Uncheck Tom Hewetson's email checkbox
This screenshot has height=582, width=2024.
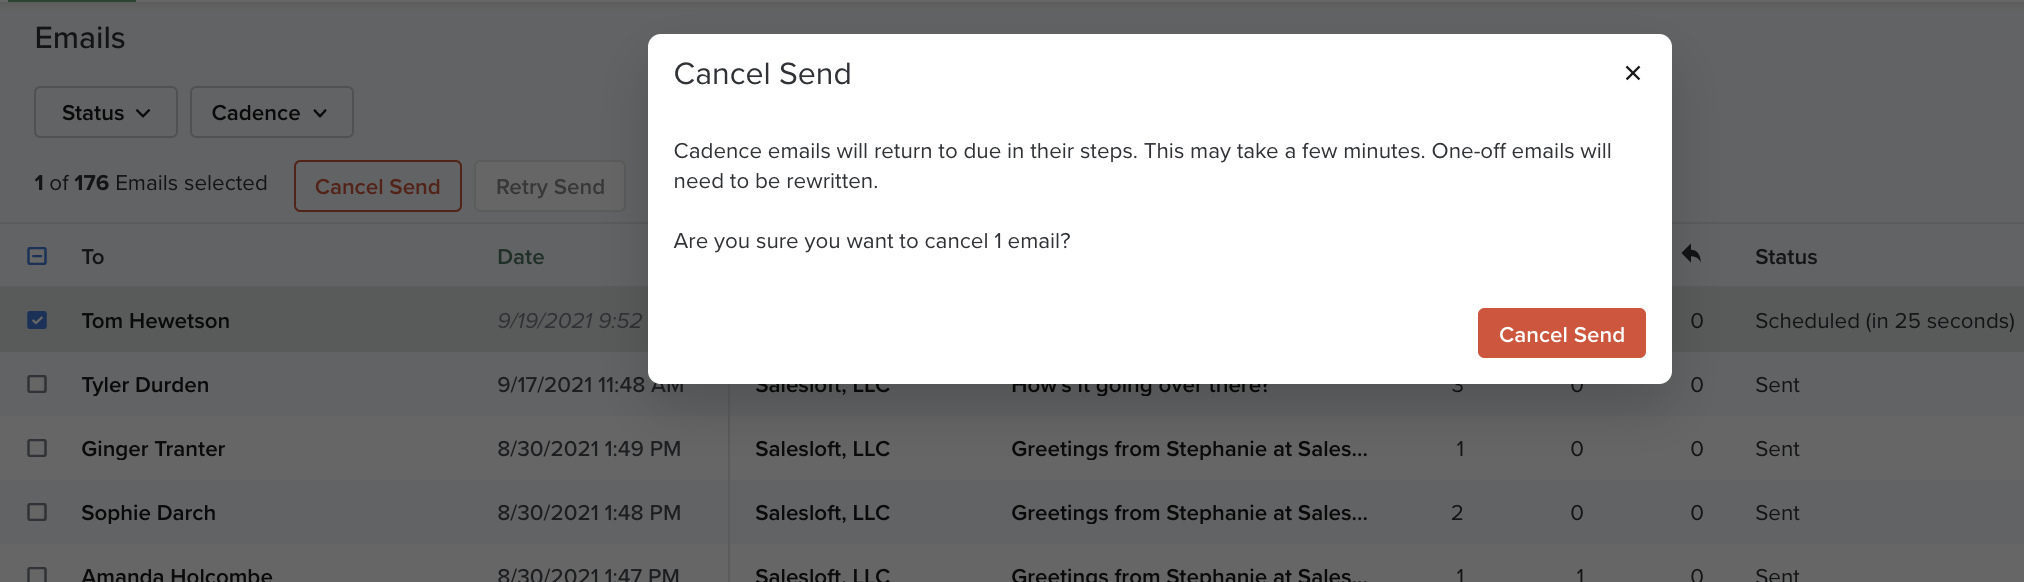pos(37,320)
